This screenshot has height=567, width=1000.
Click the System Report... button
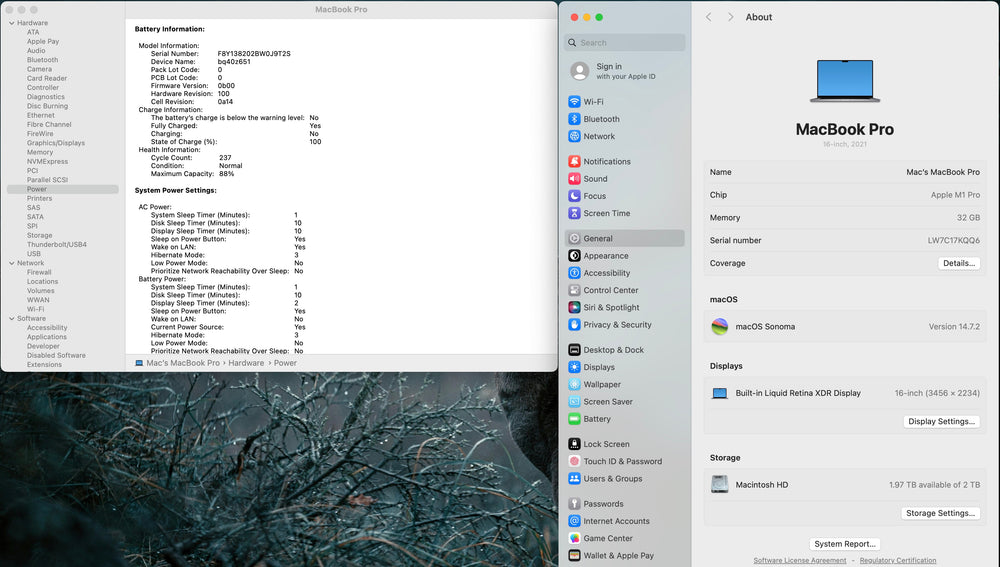click(x=845, y=544)
